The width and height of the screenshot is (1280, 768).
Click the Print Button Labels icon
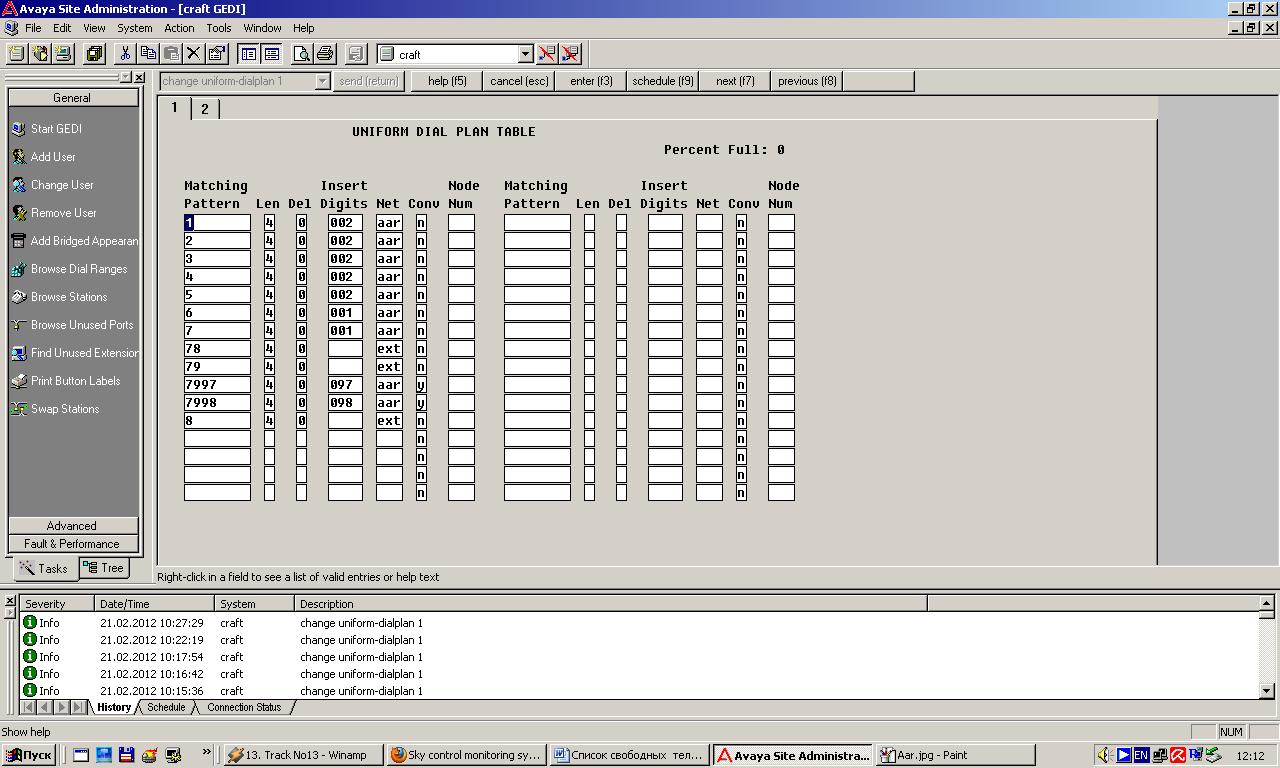(x=19, y=381)
